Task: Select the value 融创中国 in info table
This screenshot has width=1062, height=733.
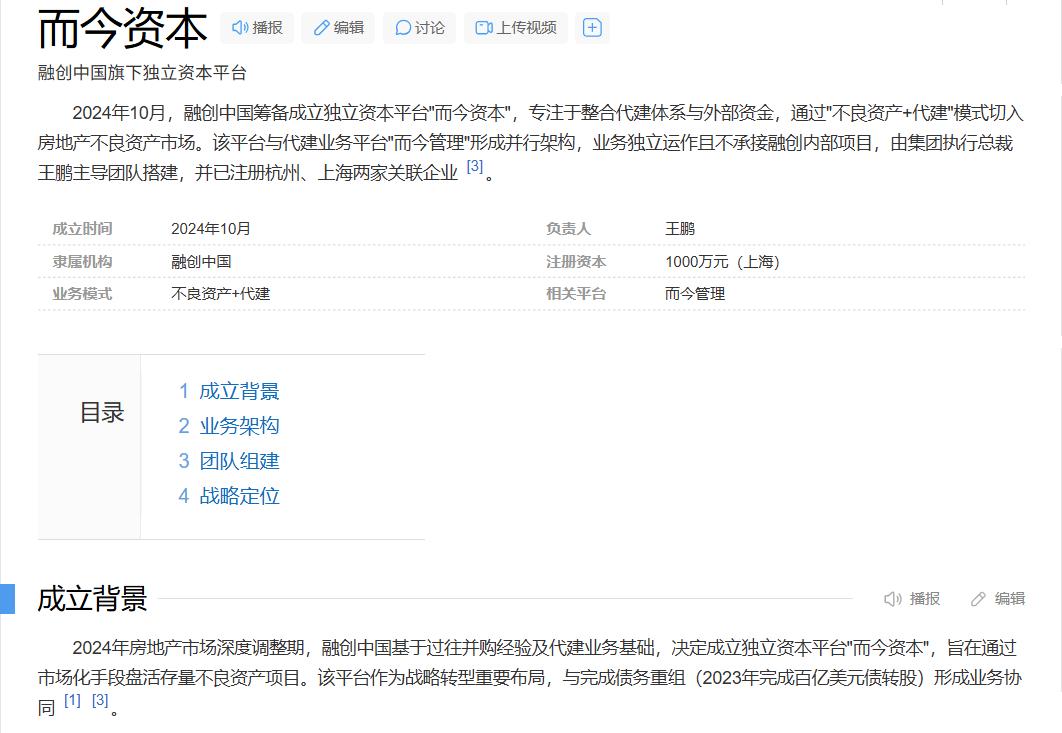Action: coord(201,261)
